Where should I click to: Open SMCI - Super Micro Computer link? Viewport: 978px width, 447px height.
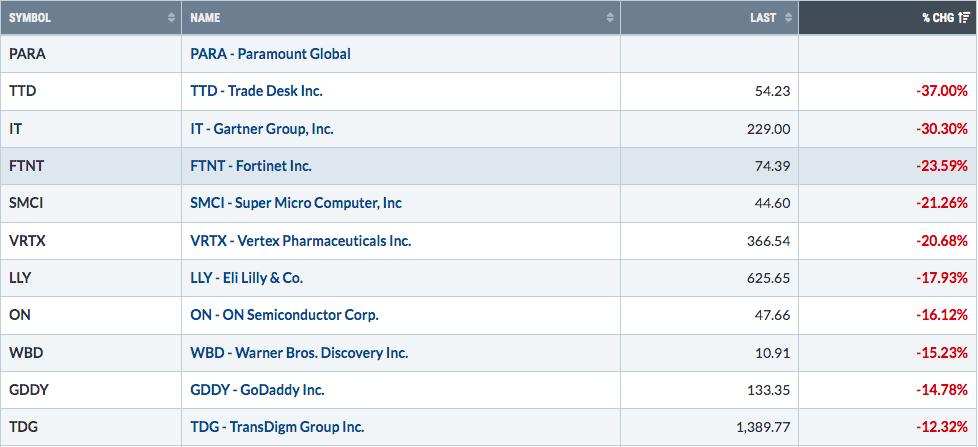coord(296,203)
